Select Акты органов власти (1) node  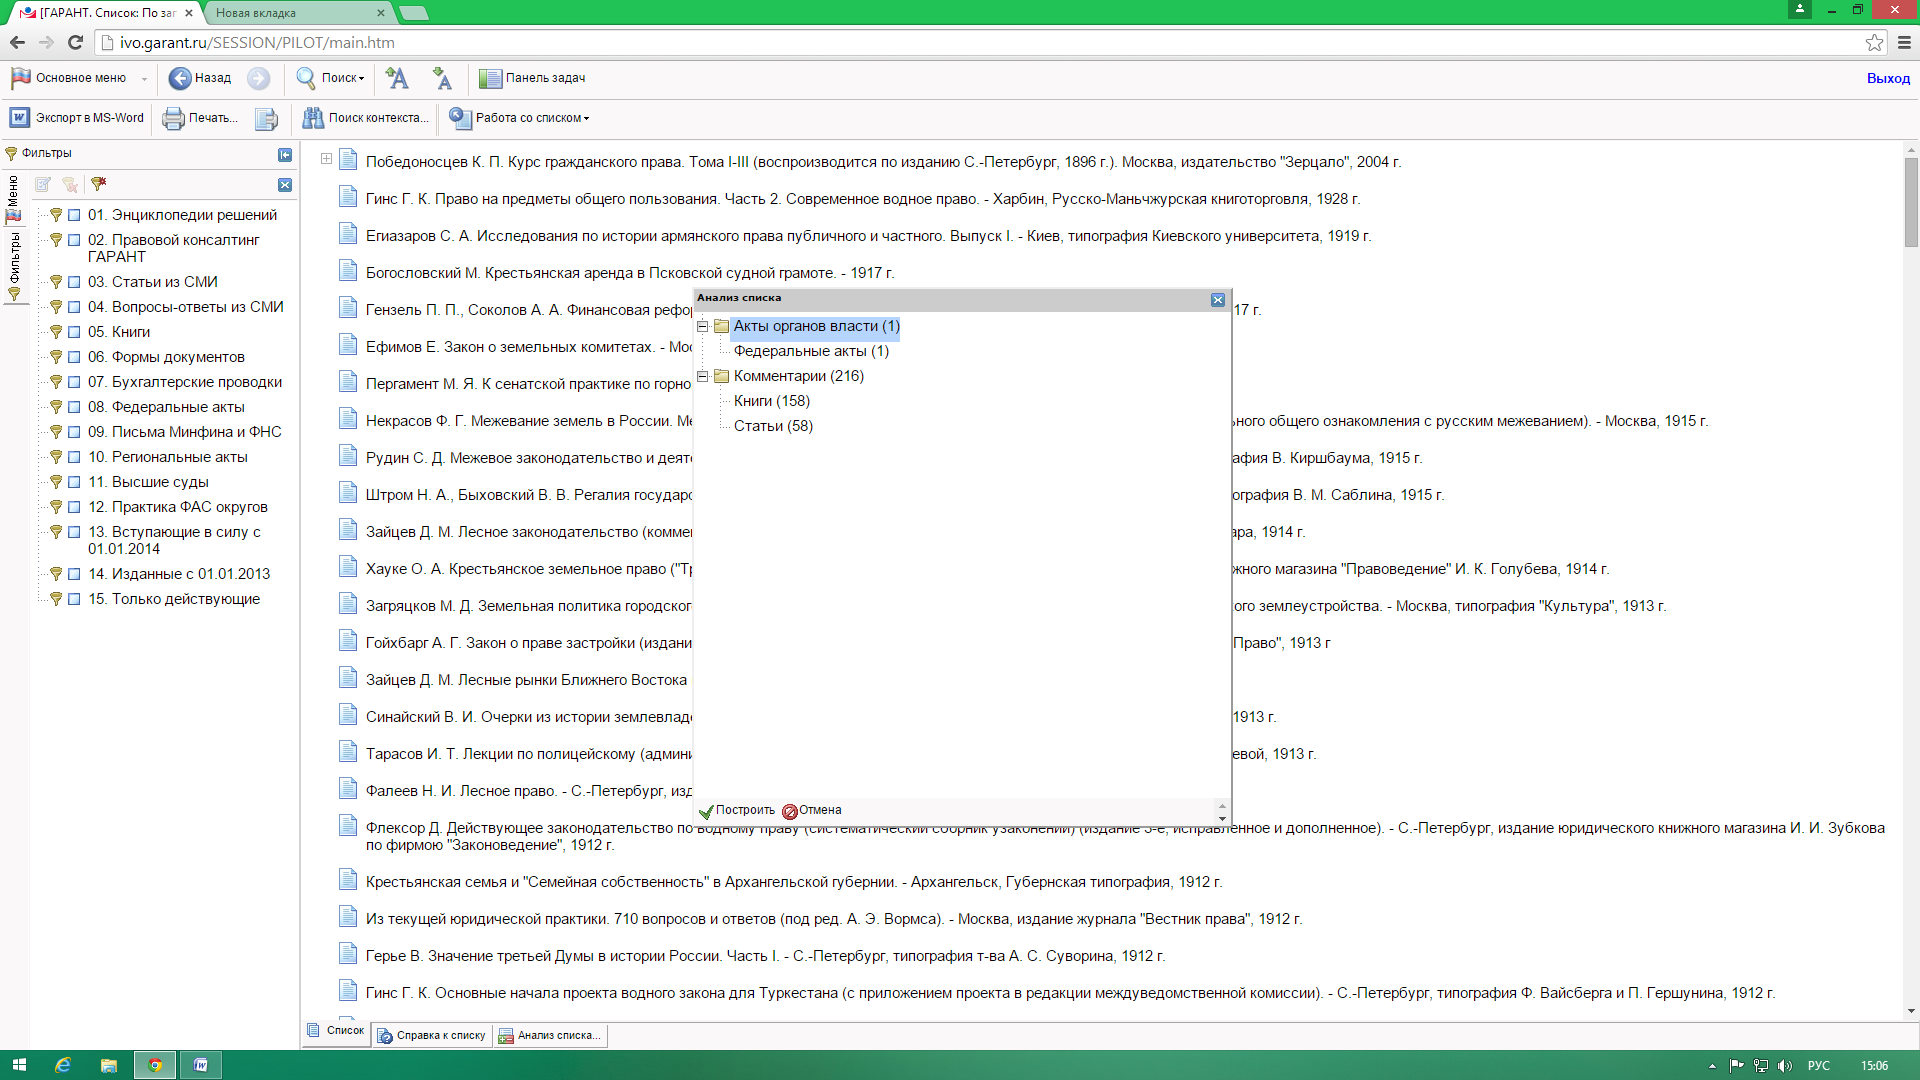pos(816,326)
